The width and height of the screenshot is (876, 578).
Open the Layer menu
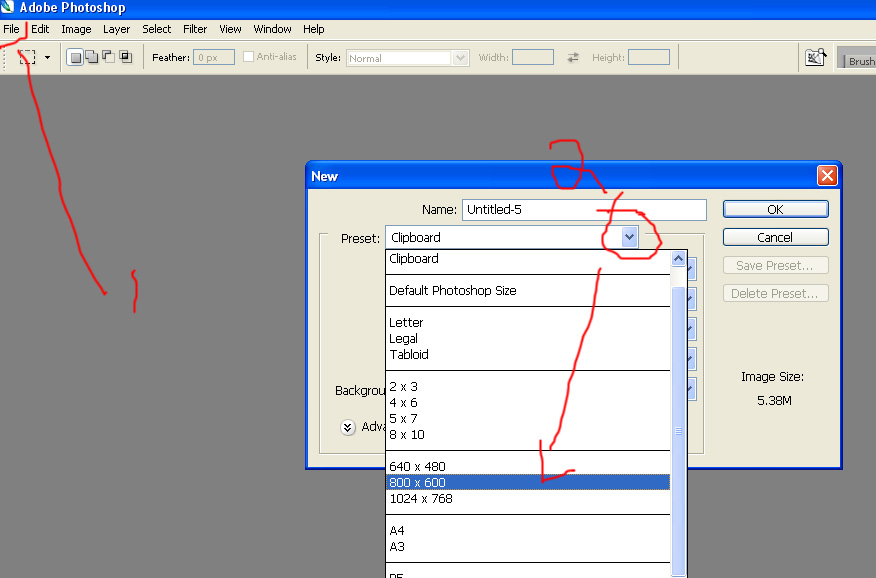pos(116,29)
